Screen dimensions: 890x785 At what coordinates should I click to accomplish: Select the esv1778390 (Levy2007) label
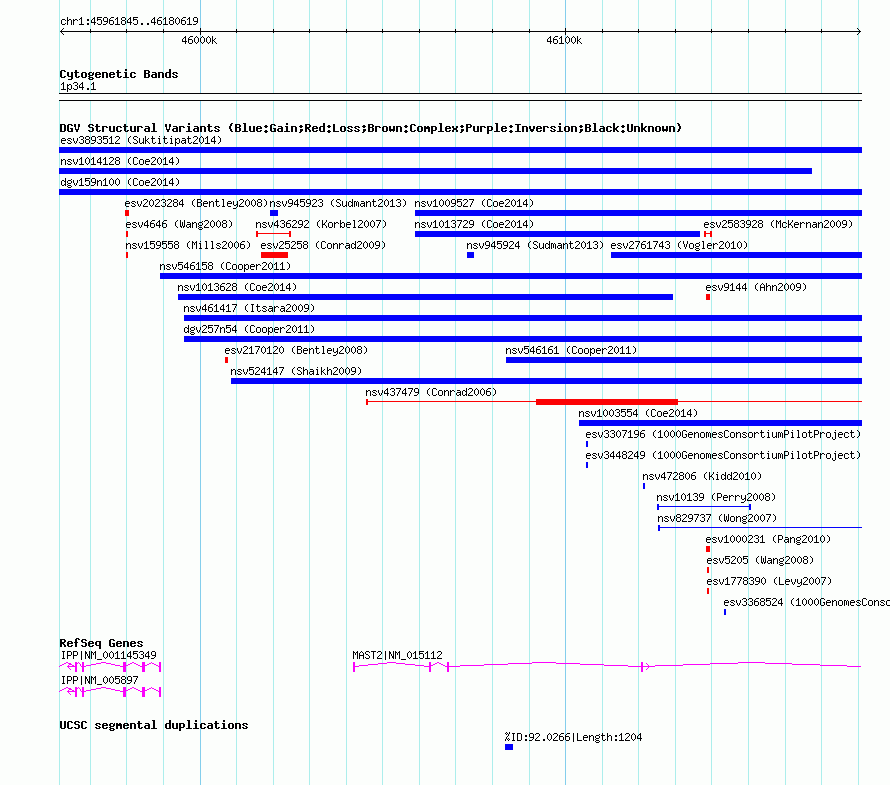(x=769, y=581)
